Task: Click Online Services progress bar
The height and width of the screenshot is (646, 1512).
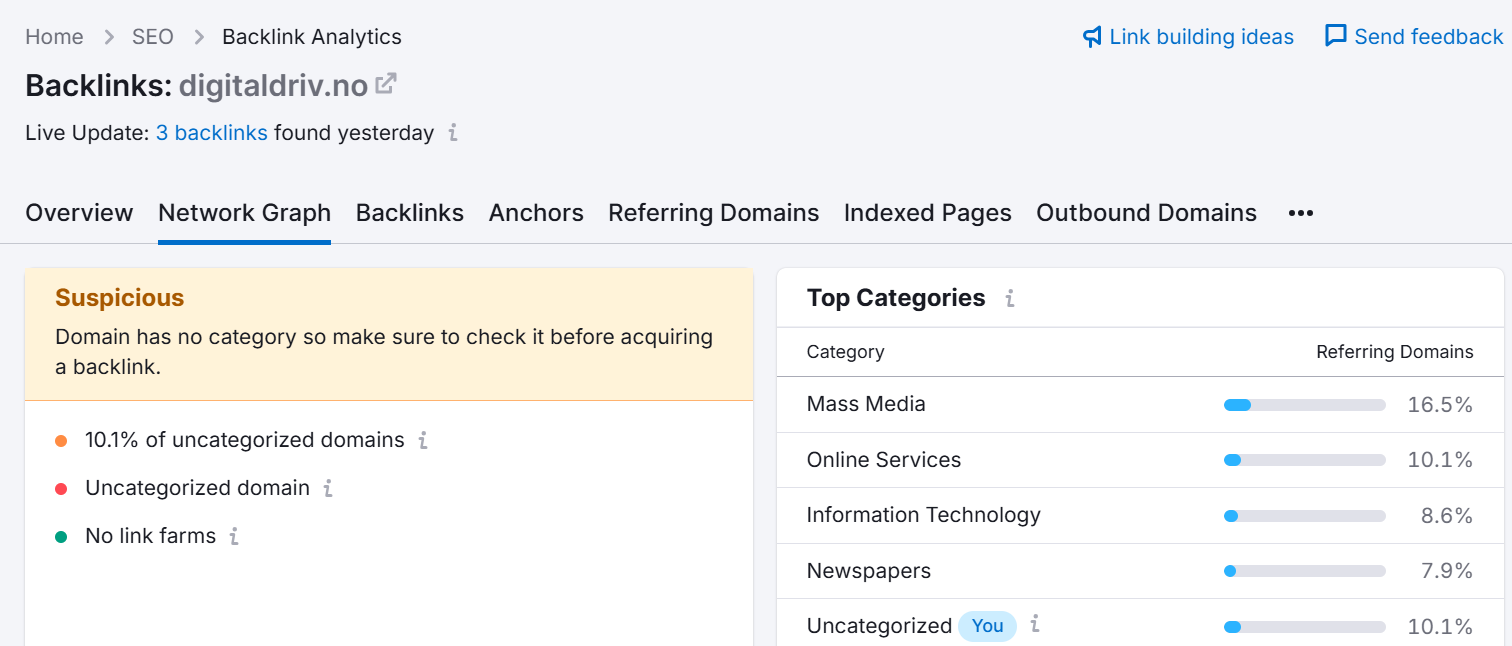Action: [1305, 460]
